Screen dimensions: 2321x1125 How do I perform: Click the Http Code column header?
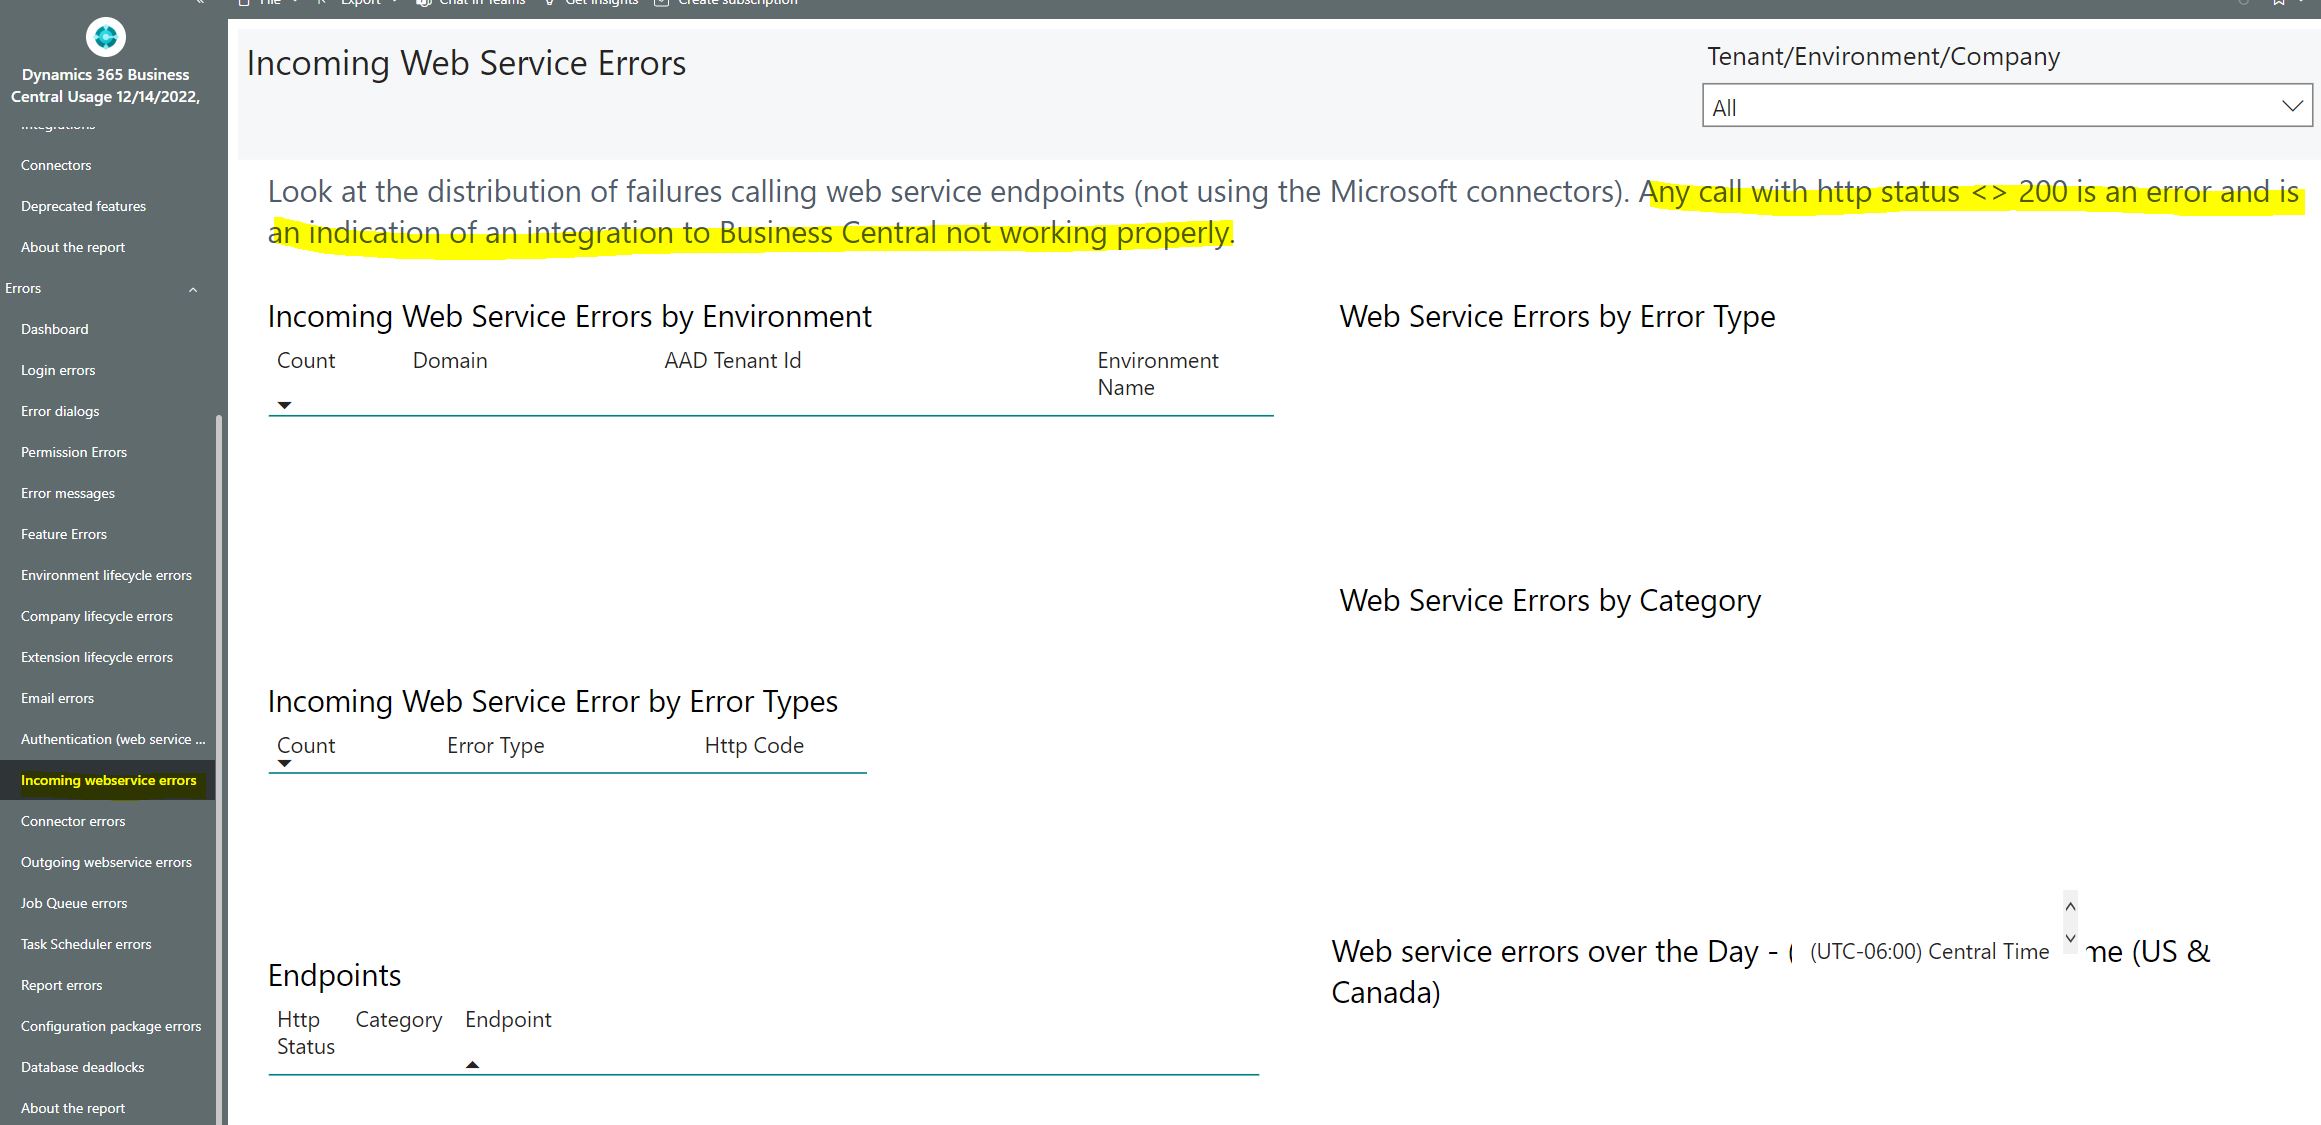click(754, 746)
